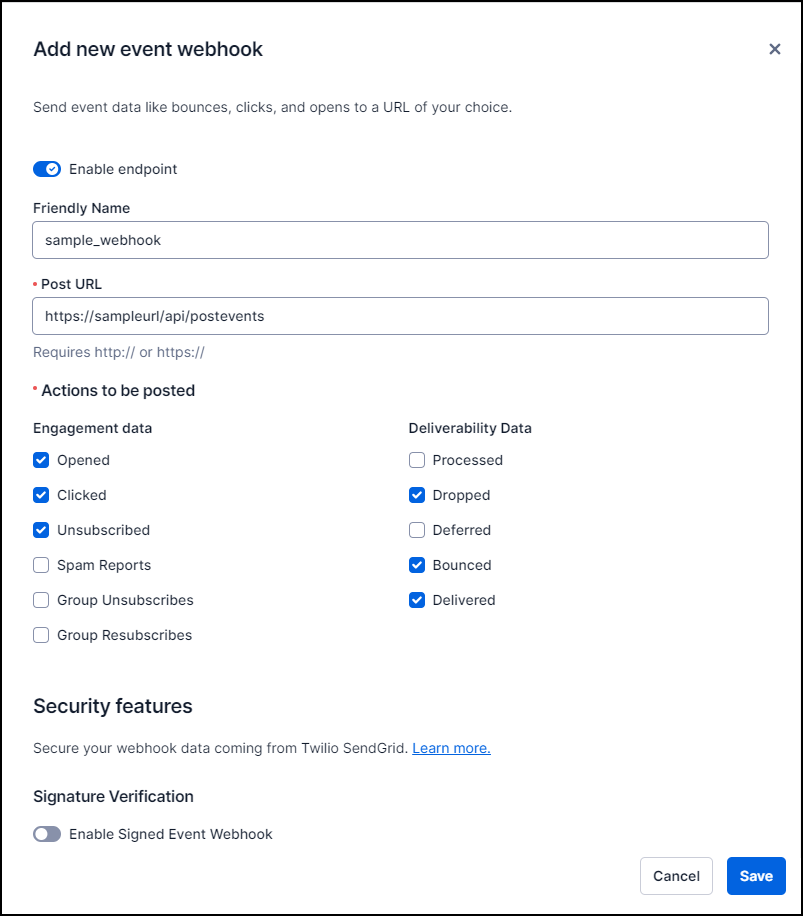
Task: Uncheck the Opened checkbox
Action: (41, 460)
